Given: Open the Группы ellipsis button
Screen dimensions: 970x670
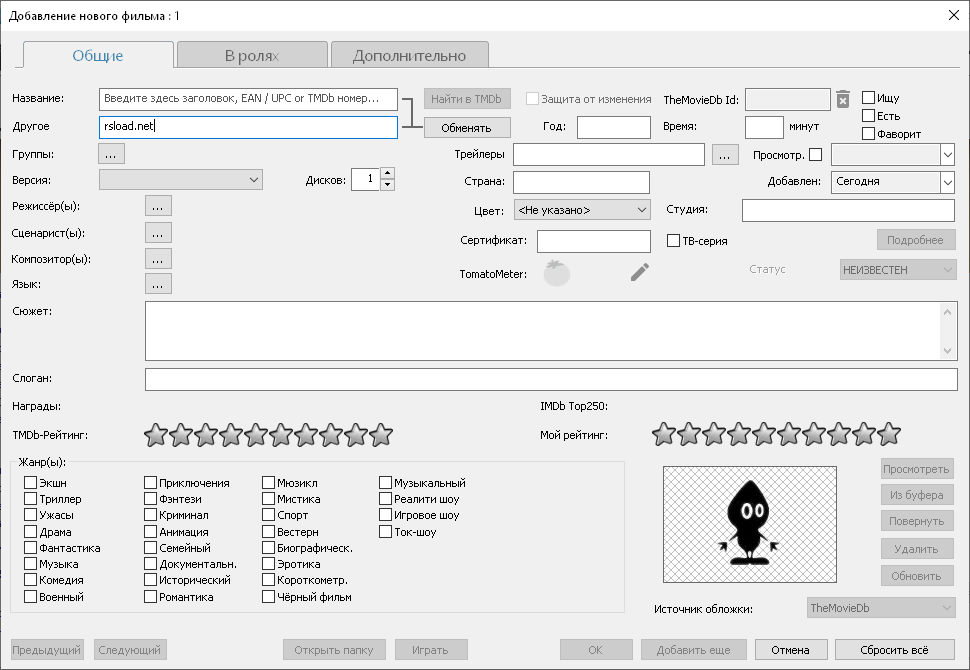Looking at the screenshot, I should (x=111, y=154).
